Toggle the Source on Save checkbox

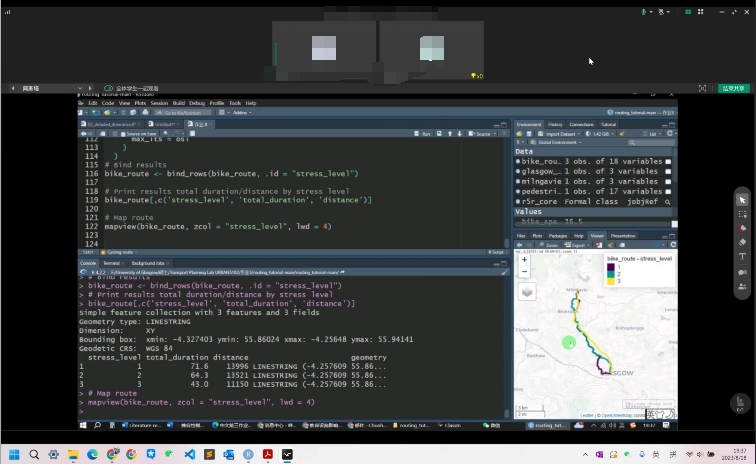pyautogui.click(x=122, y=133)
